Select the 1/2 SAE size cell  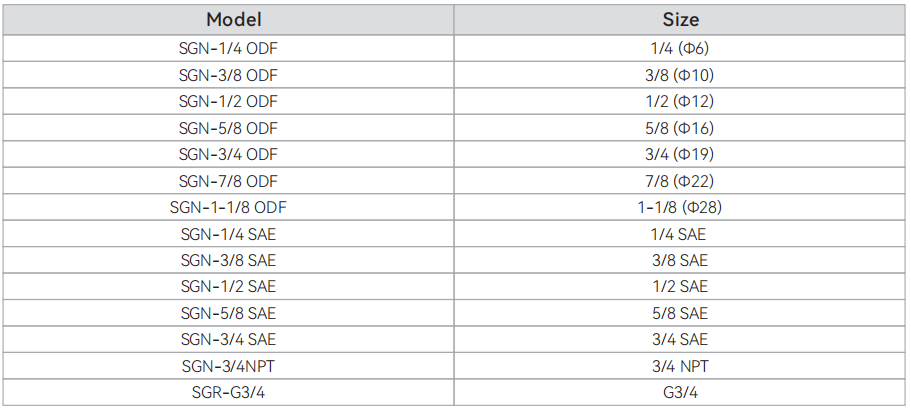680,287
